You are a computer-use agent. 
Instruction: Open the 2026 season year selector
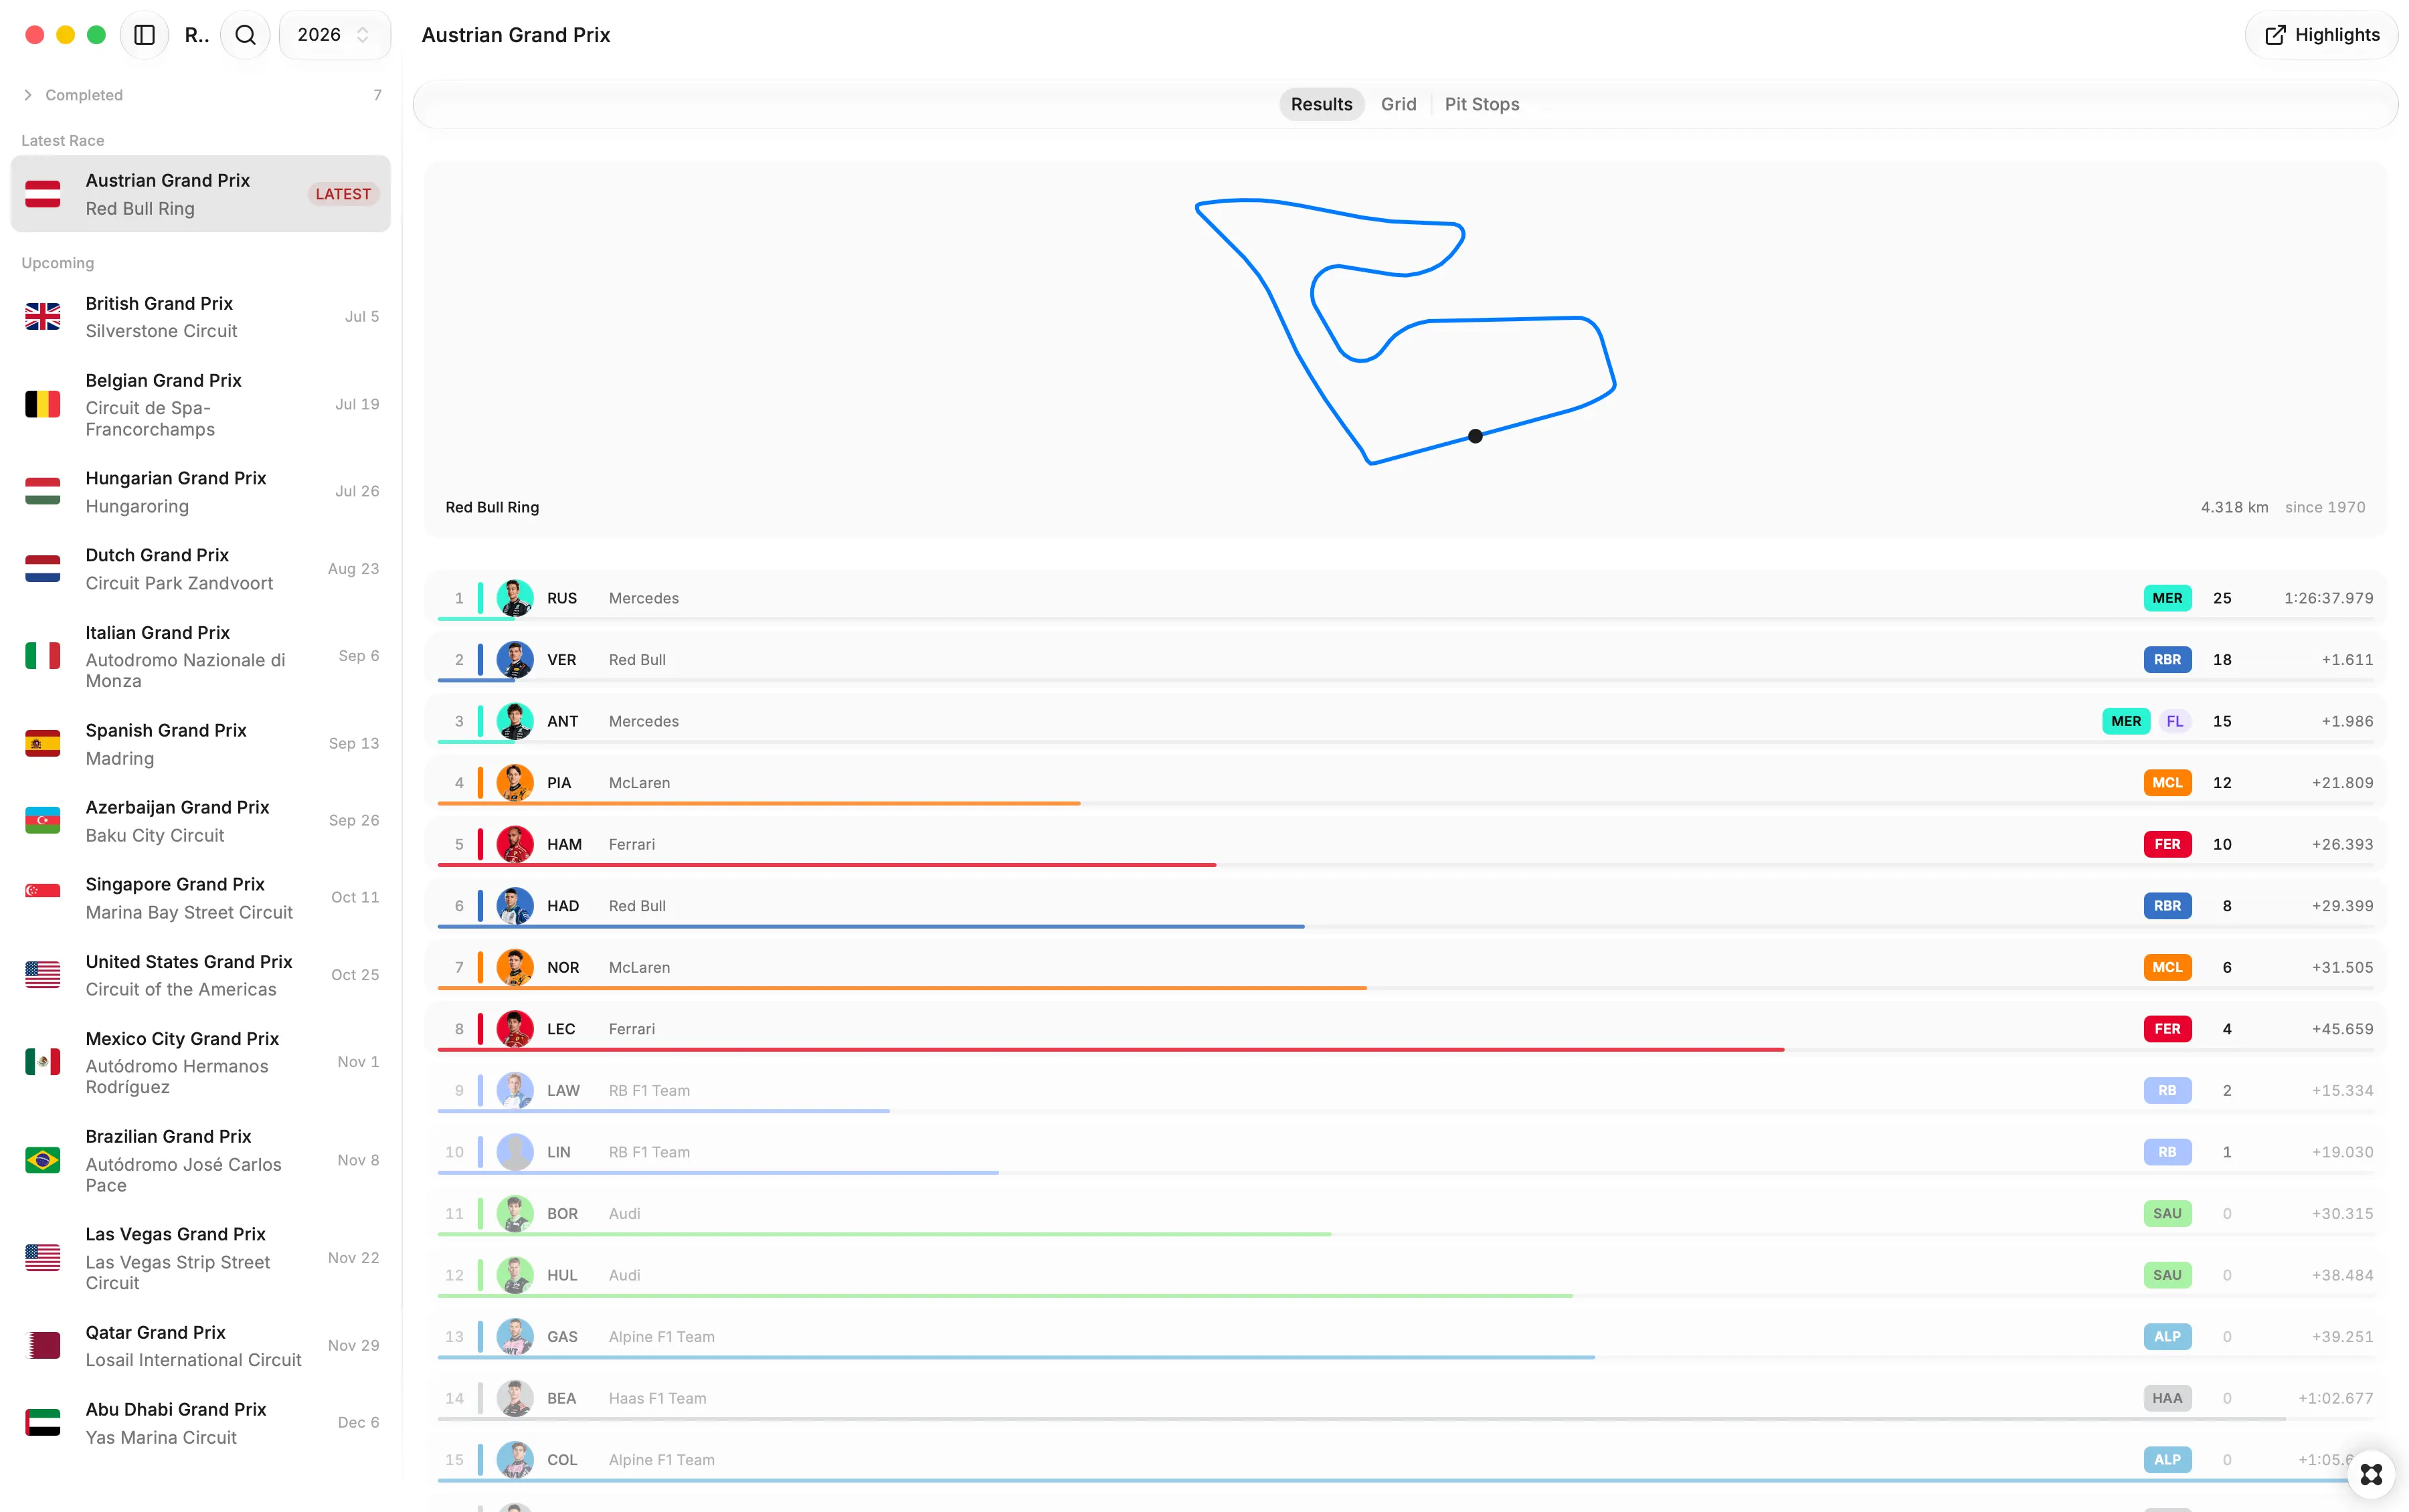[x=334, y=35]
